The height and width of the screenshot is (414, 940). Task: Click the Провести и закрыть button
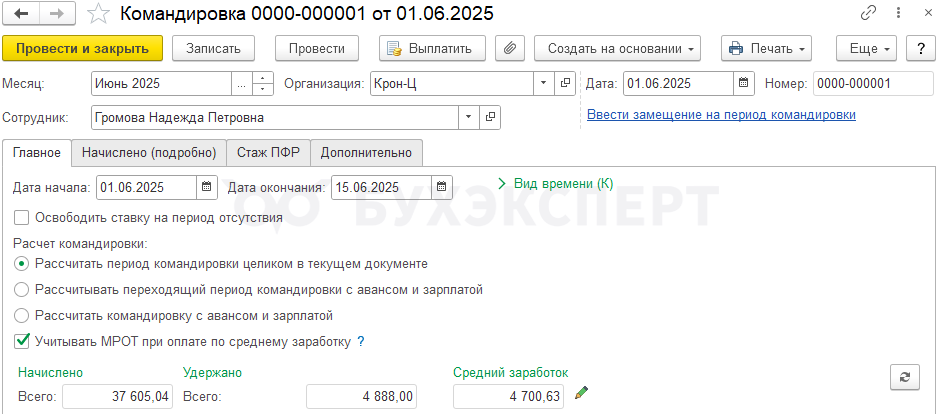(82, 48)
